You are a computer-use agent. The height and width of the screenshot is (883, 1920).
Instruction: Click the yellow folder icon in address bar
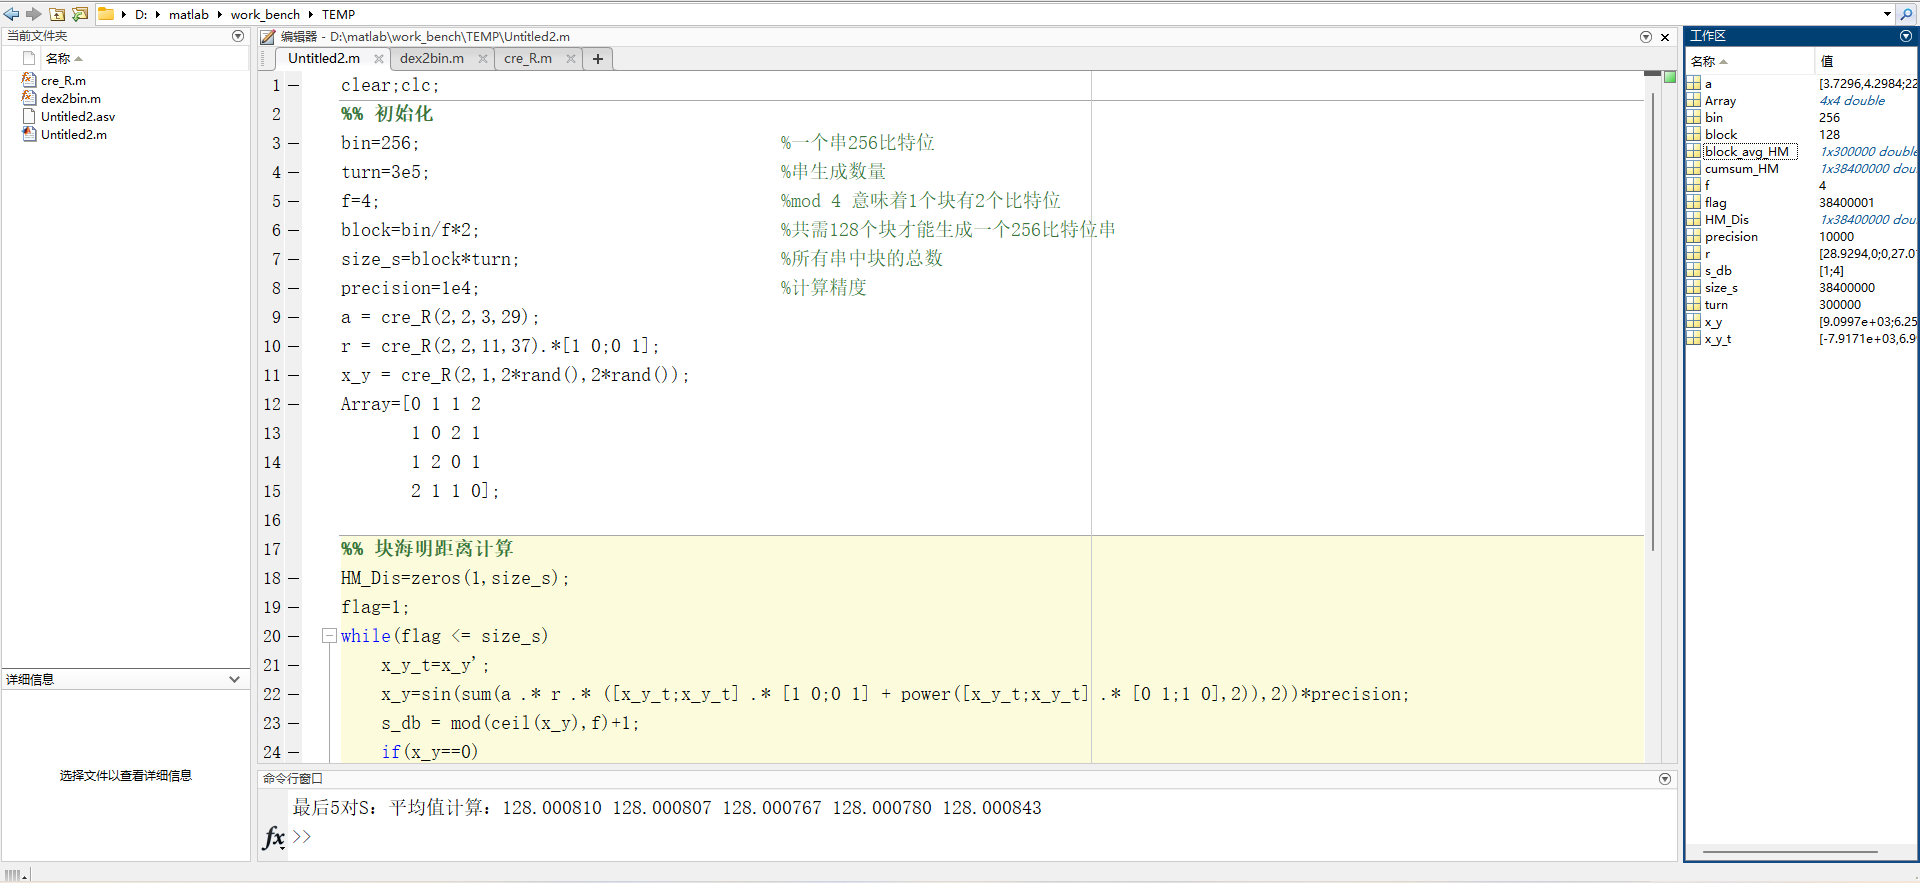[105, 14]
